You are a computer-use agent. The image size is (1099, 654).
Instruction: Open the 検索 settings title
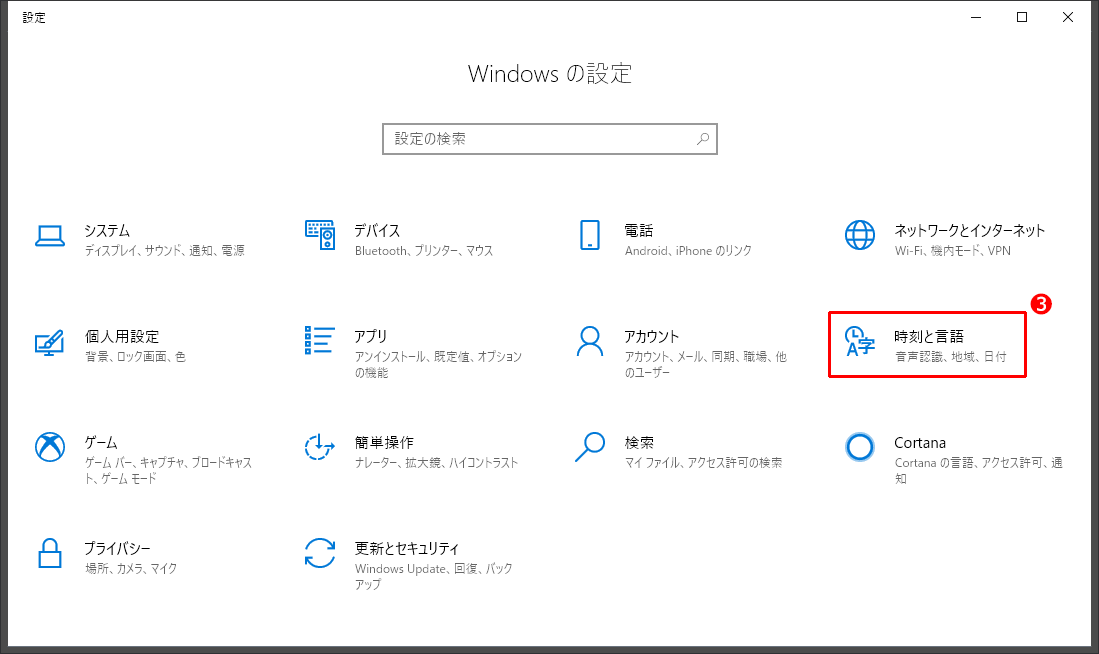(639, 443)
